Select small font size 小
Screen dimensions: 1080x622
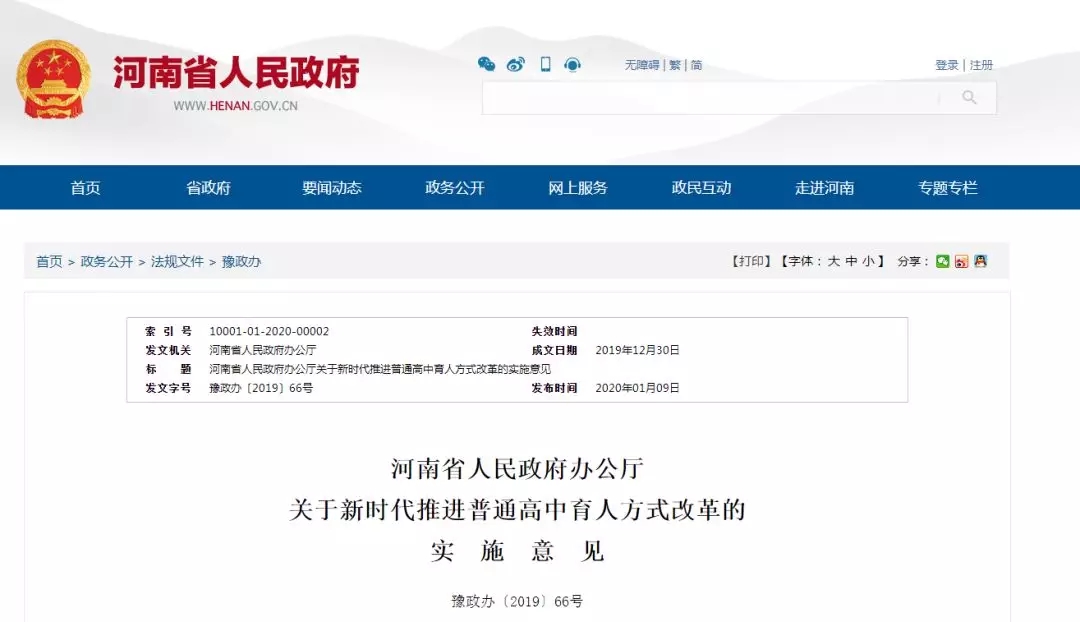869,261
